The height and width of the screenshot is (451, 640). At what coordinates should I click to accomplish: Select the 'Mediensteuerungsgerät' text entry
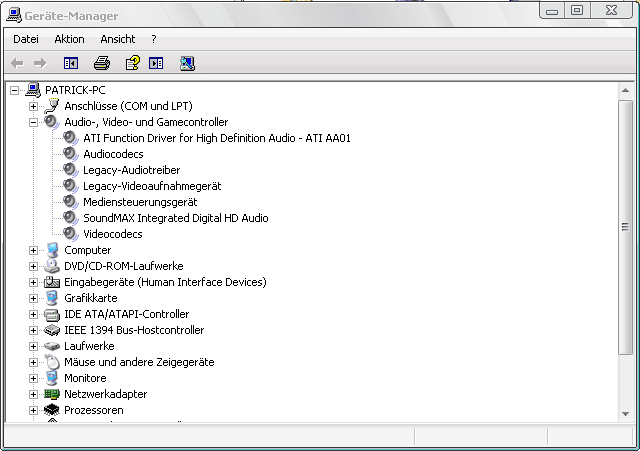coord(140,202)
